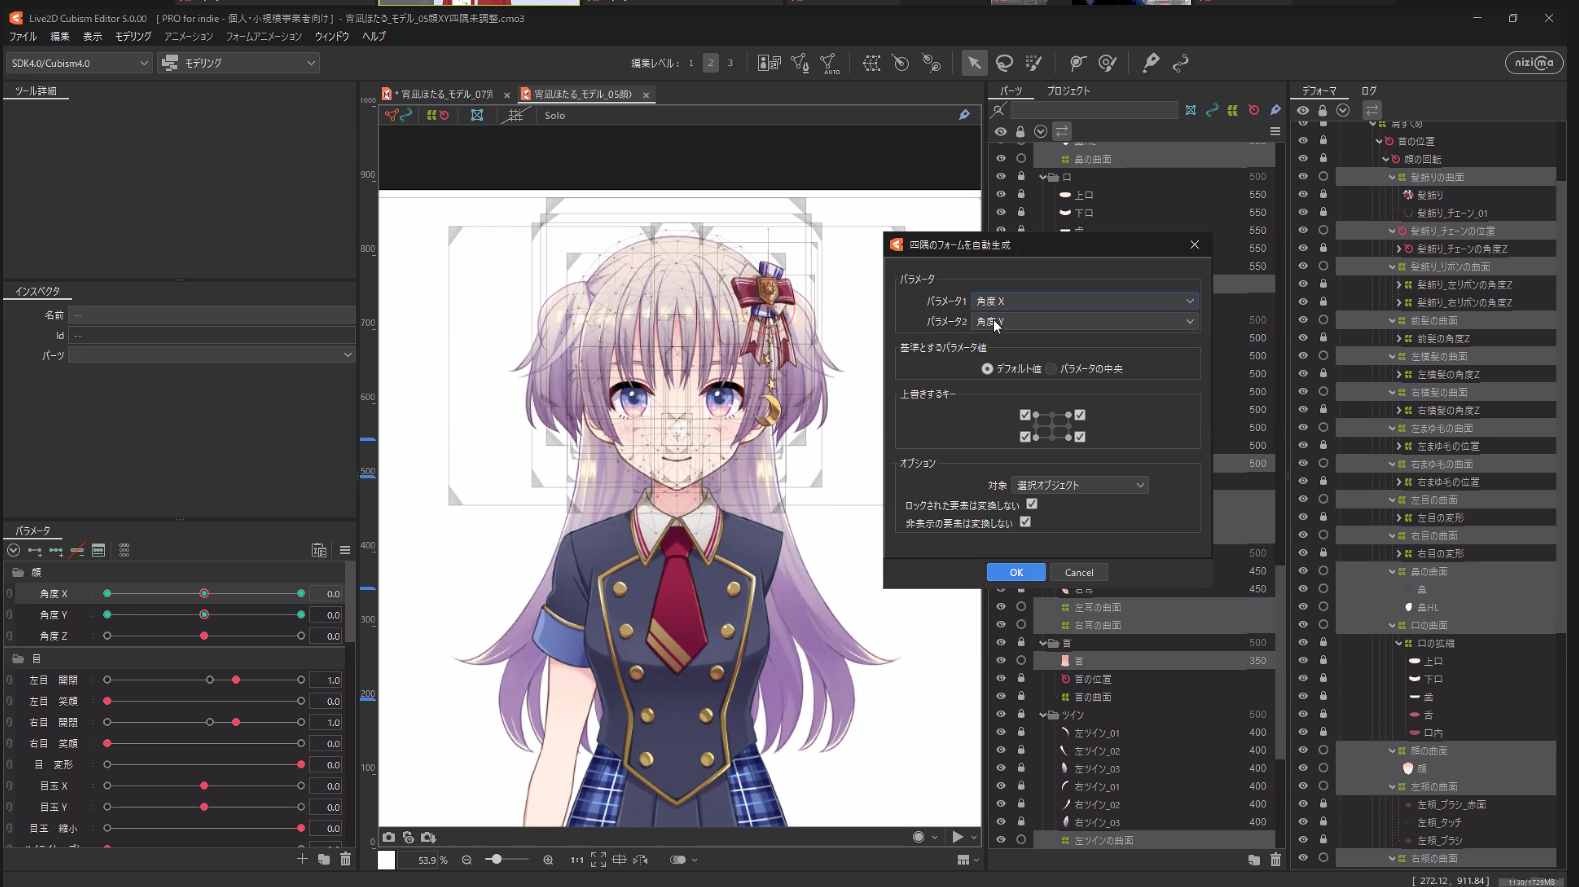Click the Solo button in canvas toolbar
This screenshot has height=887, width=1579.
[x=555, y=116]
